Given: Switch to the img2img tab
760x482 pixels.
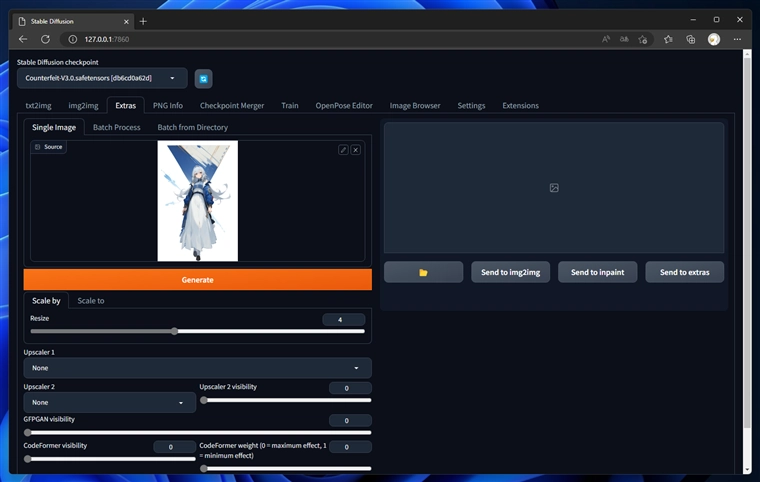Looking at the screenshot, I should [83, 105].
